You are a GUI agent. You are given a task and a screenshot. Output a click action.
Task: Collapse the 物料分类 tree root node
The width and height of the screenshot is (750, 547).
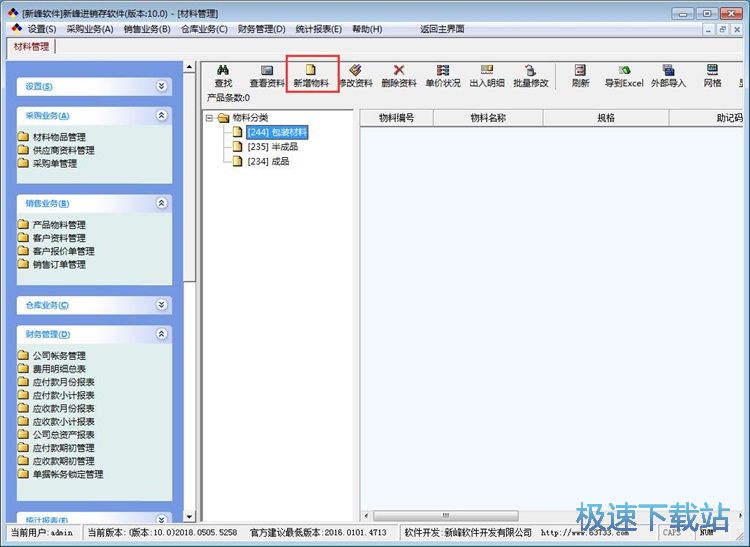click(209, 118)
